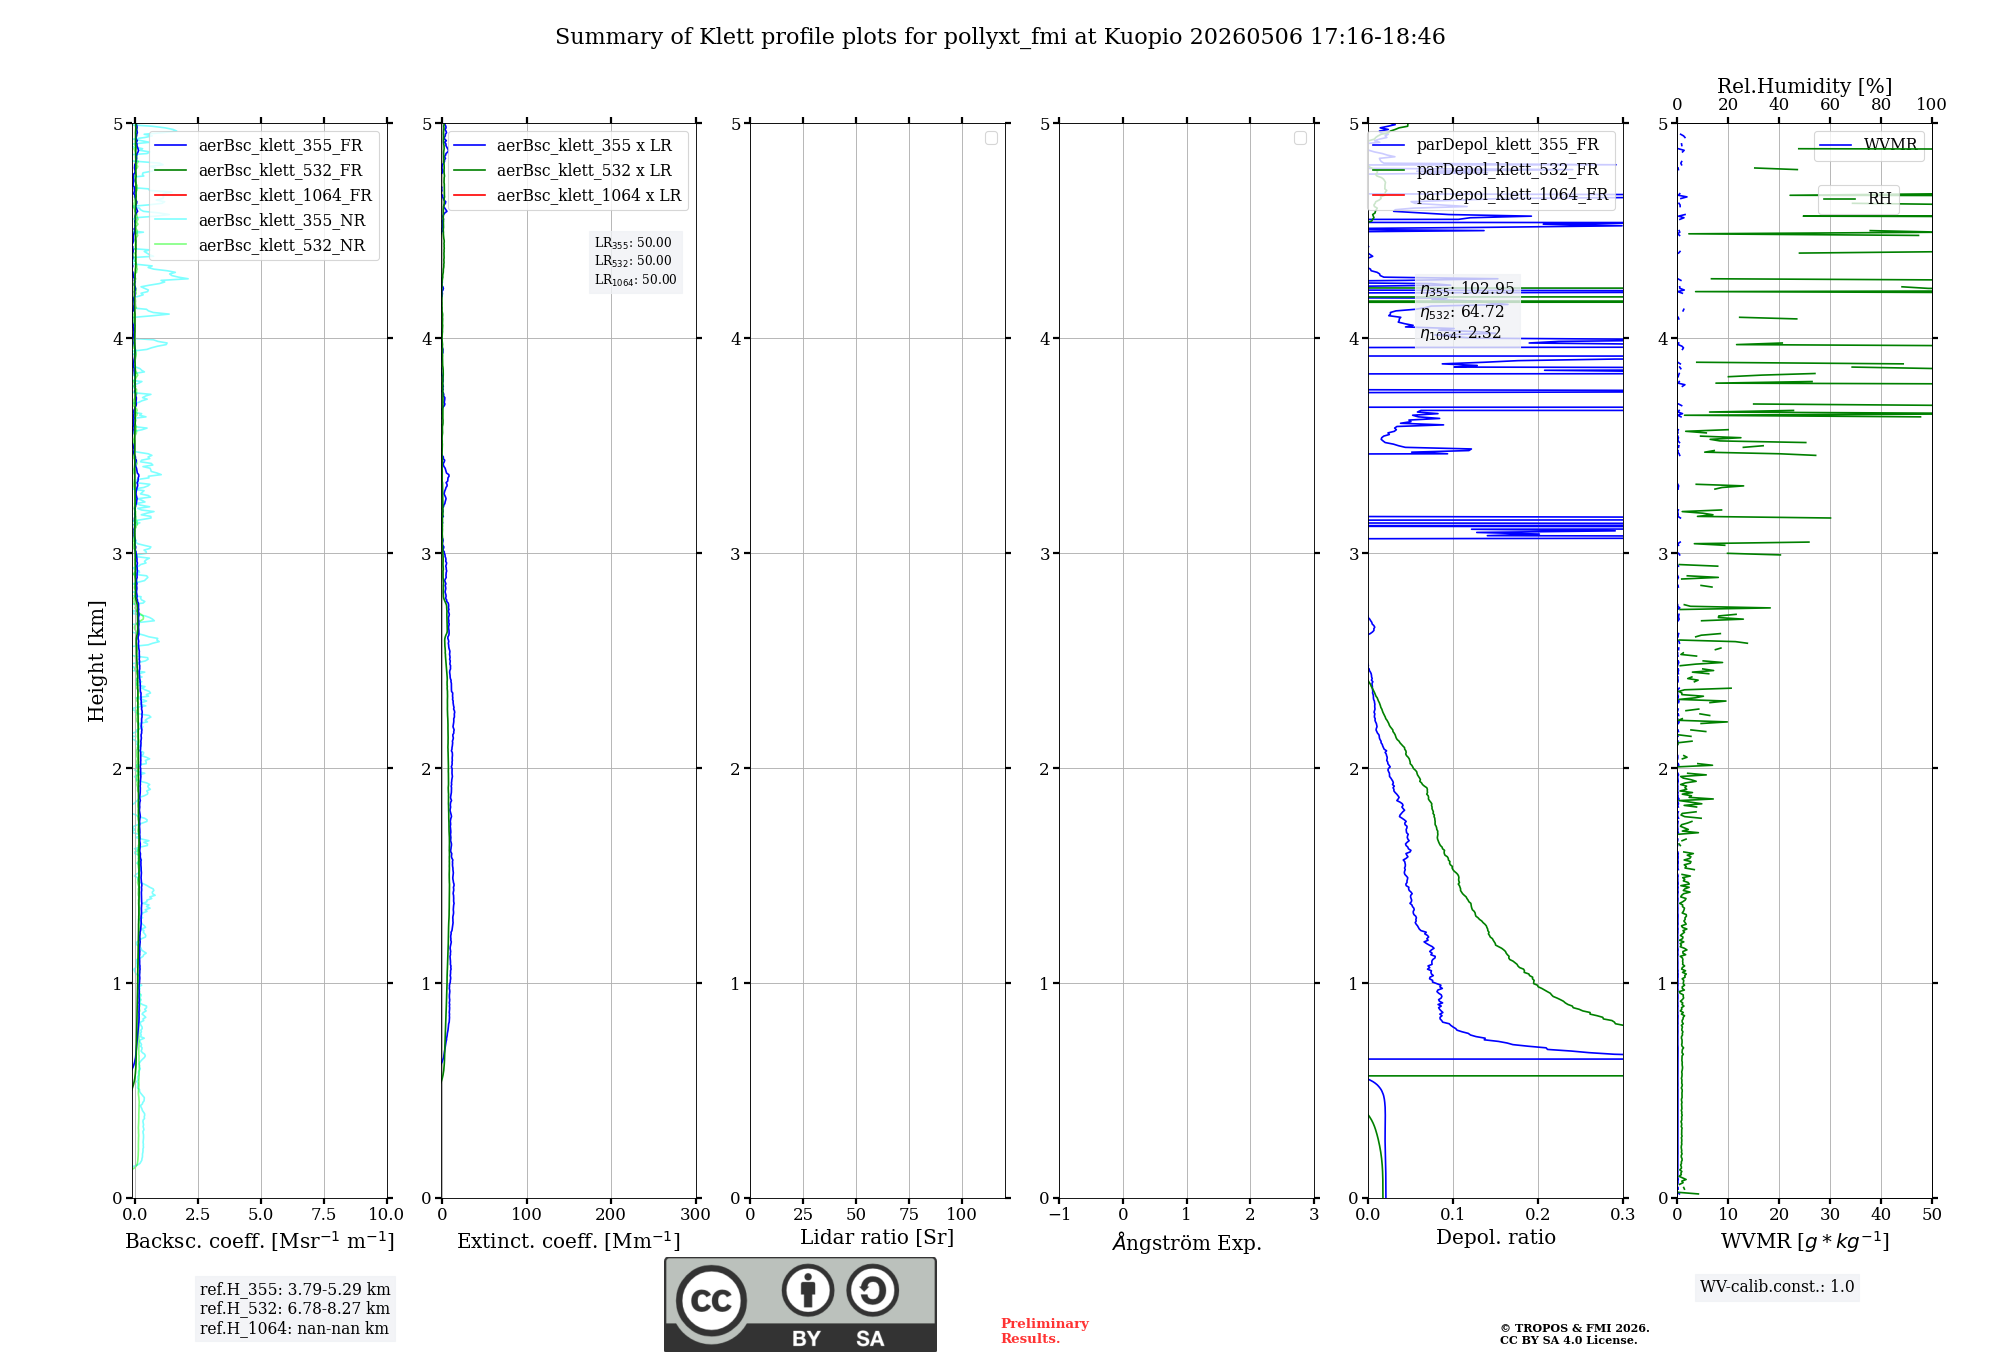Click the LR355: 50.00 annotation
Viewport: 2000px width, 1360px height.
[x=633, y=243]
